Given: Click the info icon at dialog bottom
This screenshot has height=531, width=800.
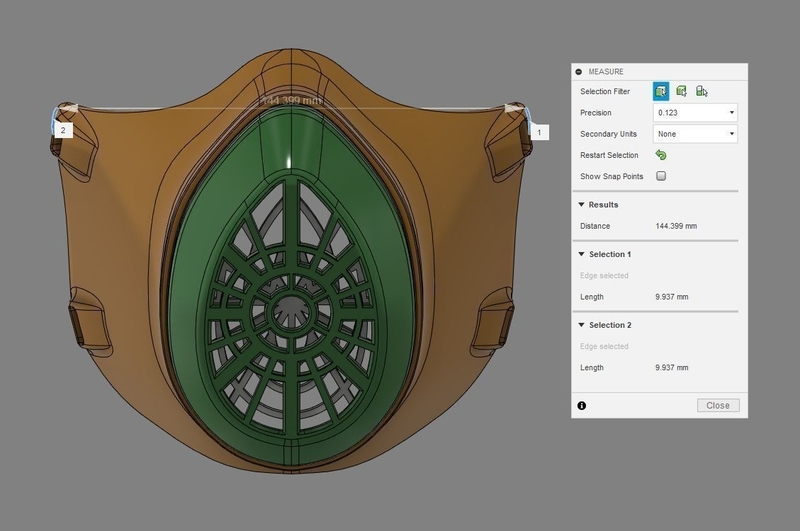Looking at the screenshot, I should 582,405.
